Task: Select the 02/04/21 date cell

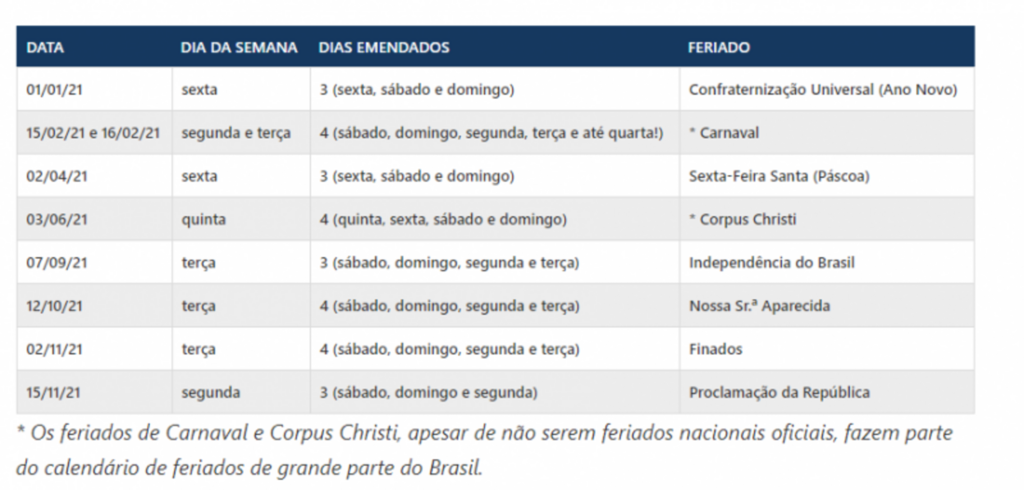Action: coord(95,176)
